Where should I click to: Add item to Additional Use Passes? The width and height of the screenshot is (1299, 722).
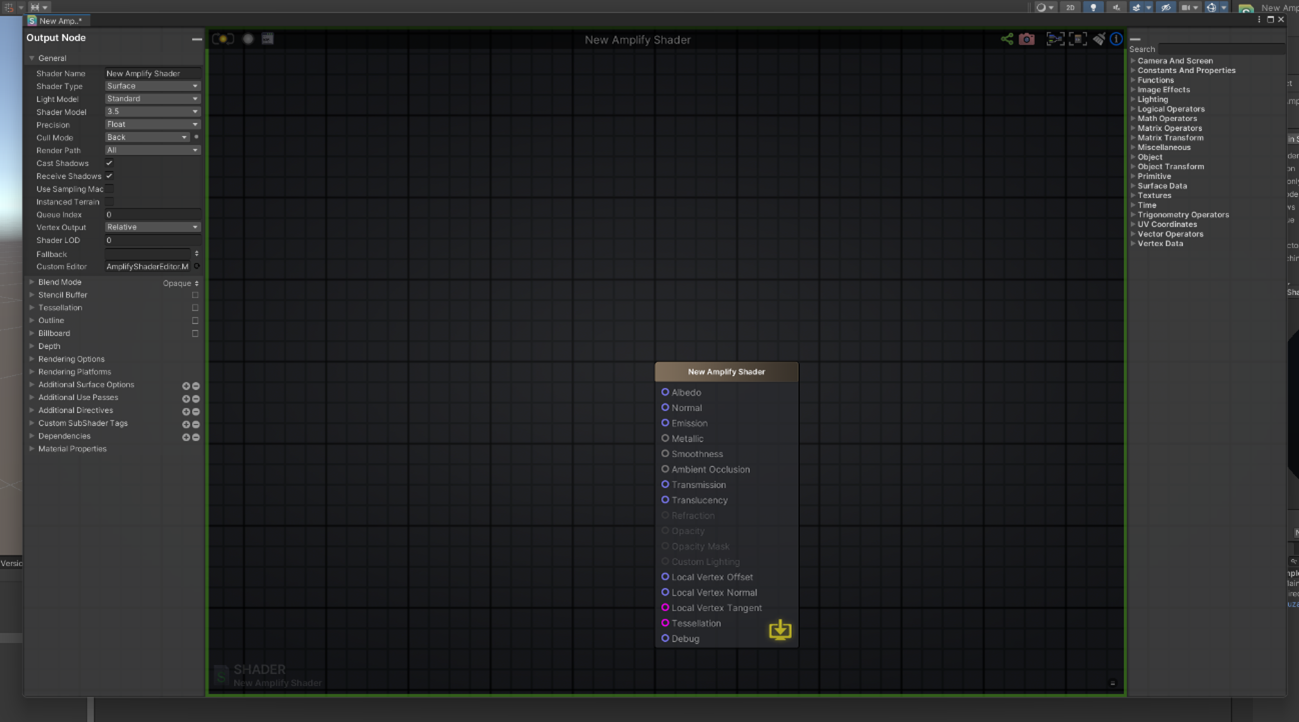pos(186,398)
